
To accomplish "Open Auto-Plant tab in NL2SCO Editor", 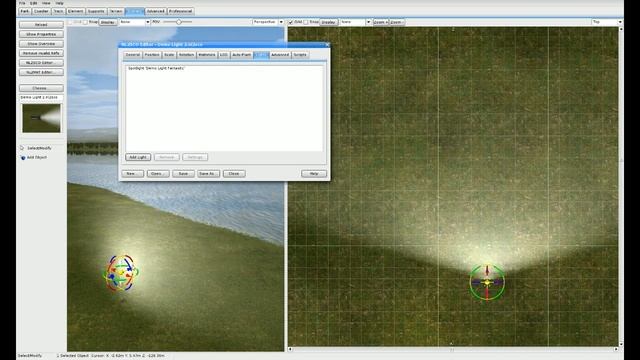I will [242, 55].
